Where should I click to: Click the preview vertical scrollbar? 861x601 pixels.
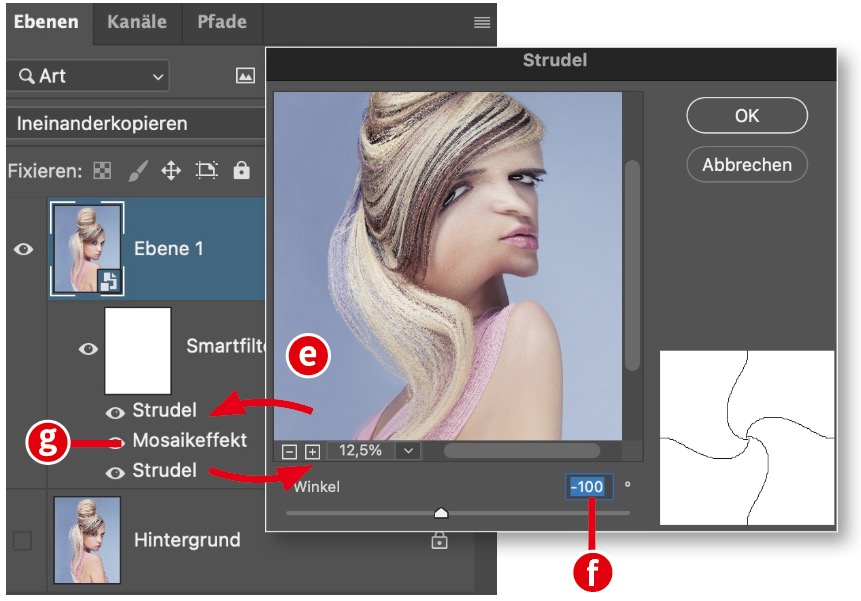tap(633, 266)
